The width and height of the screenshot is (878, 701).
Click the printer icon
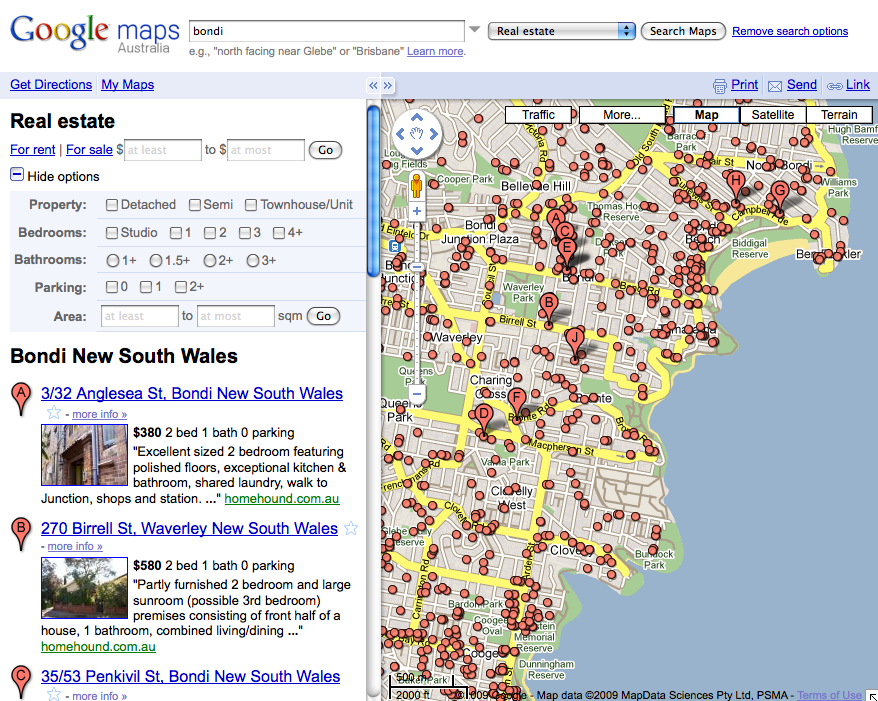pos(720,86)
